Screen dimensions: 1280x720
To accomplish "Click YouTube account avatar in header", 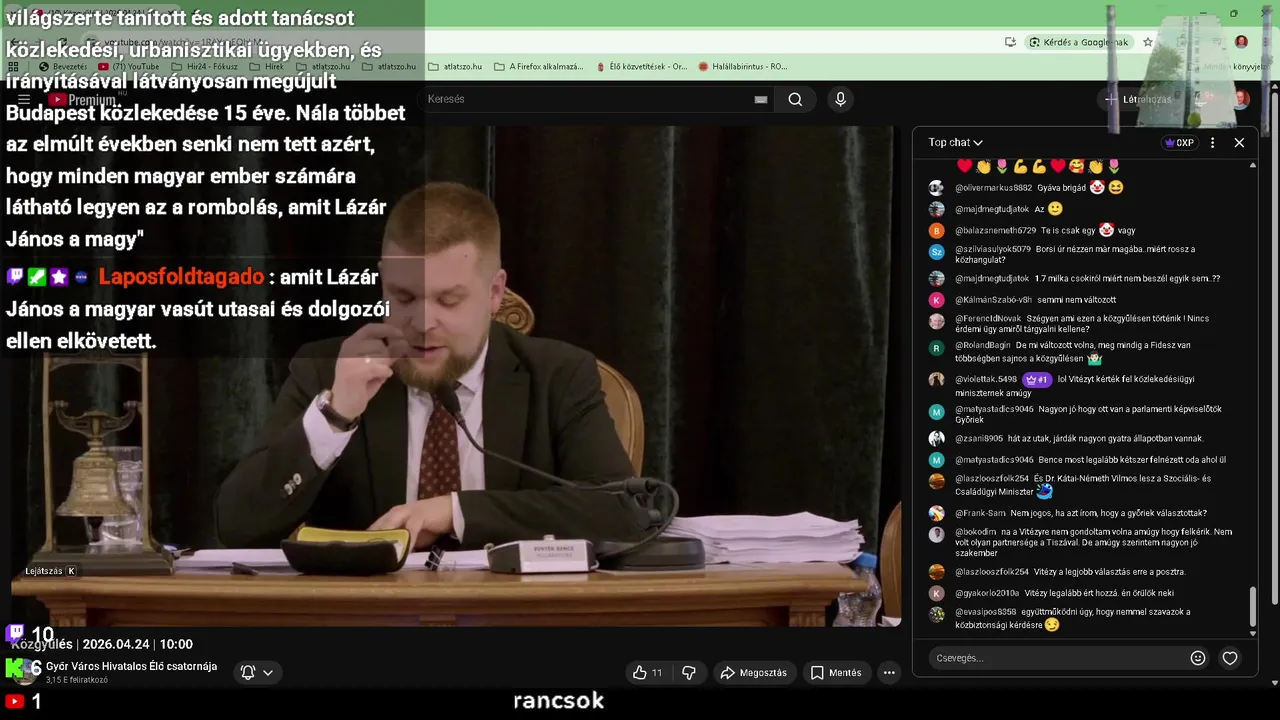I will pos(1241,99).
